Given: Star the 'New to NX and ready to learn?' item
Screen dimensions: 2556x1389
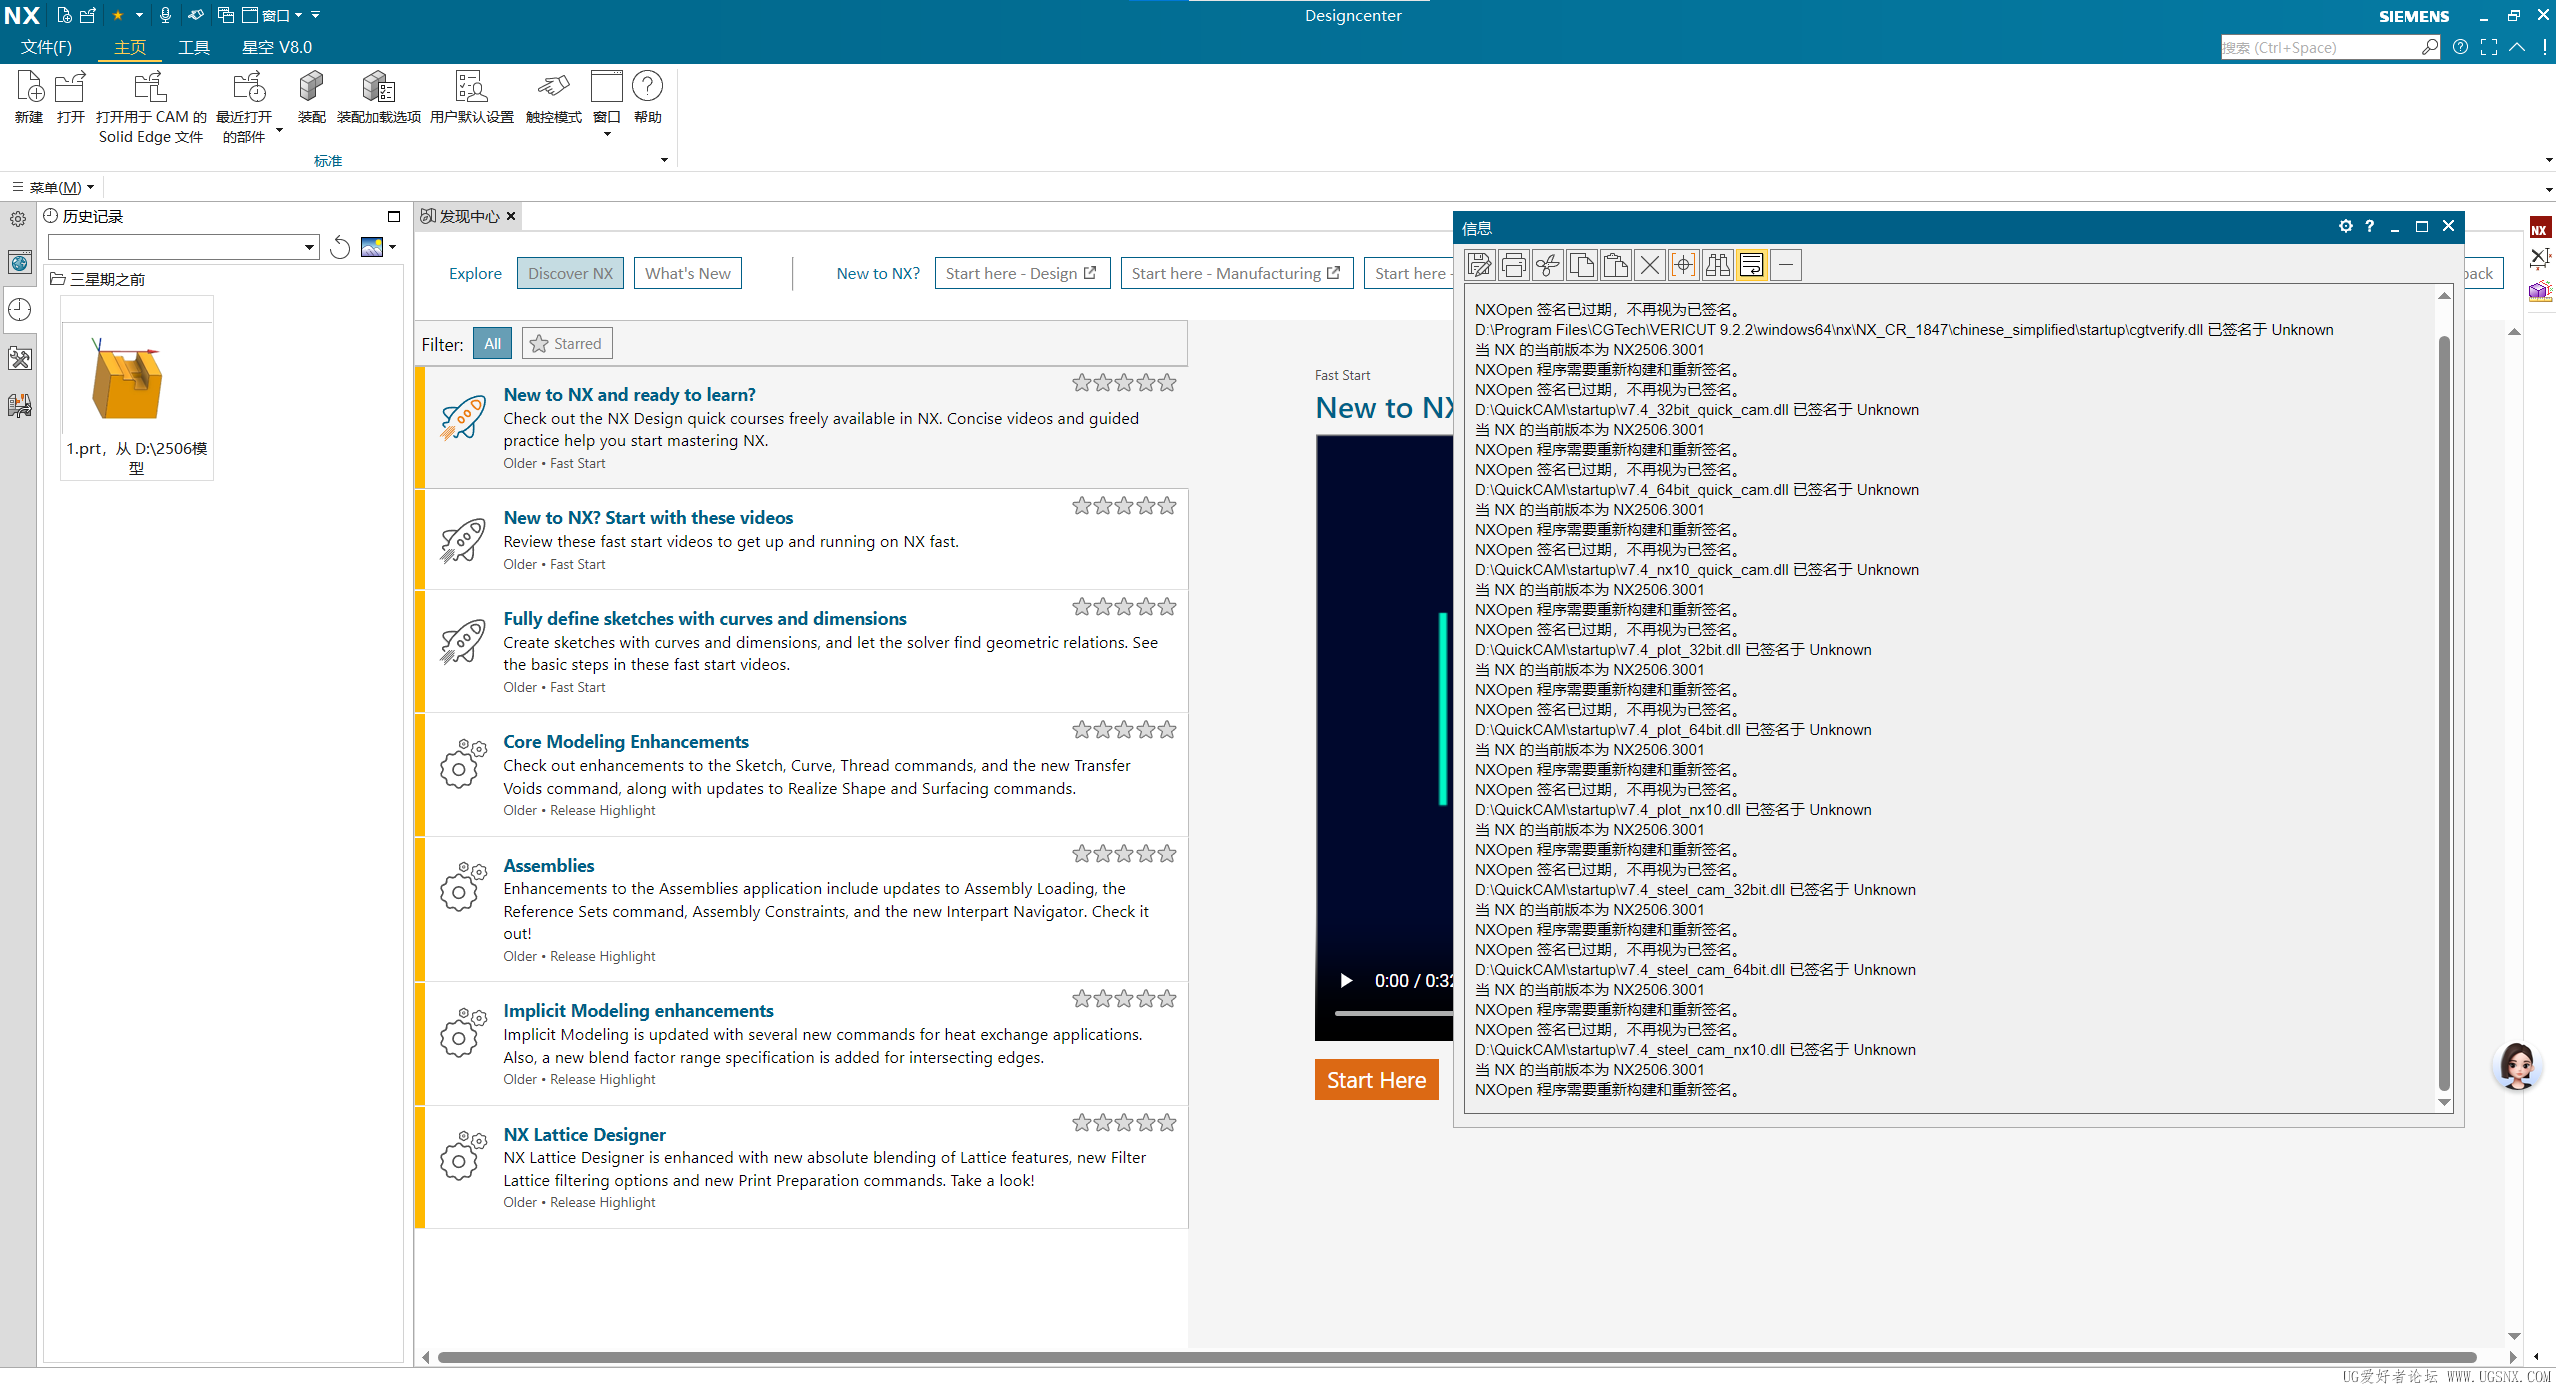Looking at the screenshot, I should [1125, 383].
